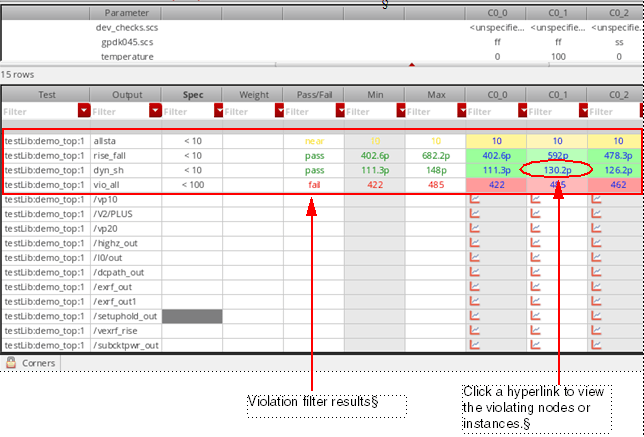This screenshot has height=437, width=644.
Task: Open waveform icon for /vp10 in C0_2
Action: [596, 200]
